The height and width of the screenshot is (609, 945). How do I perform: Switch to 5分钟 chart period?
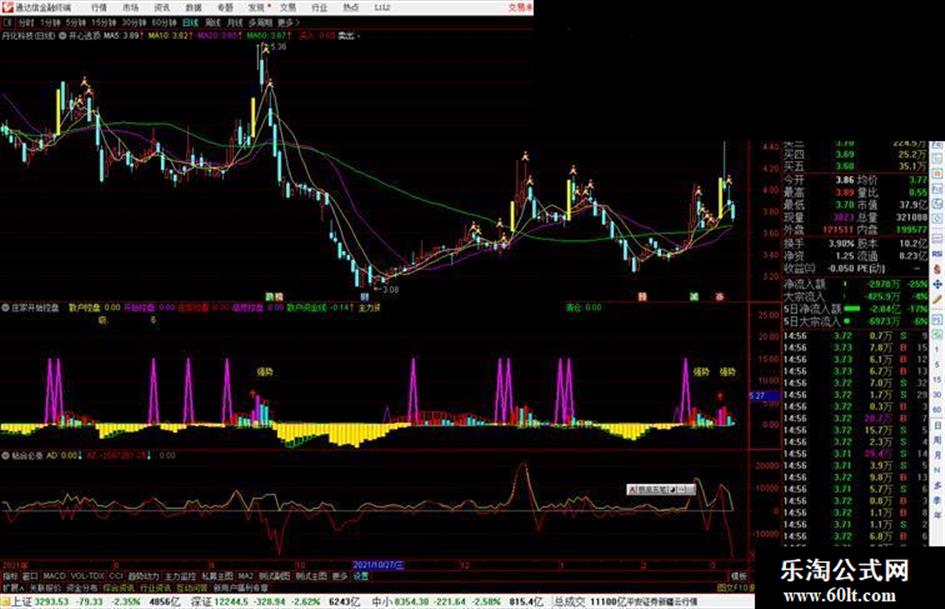pos(75,22)
